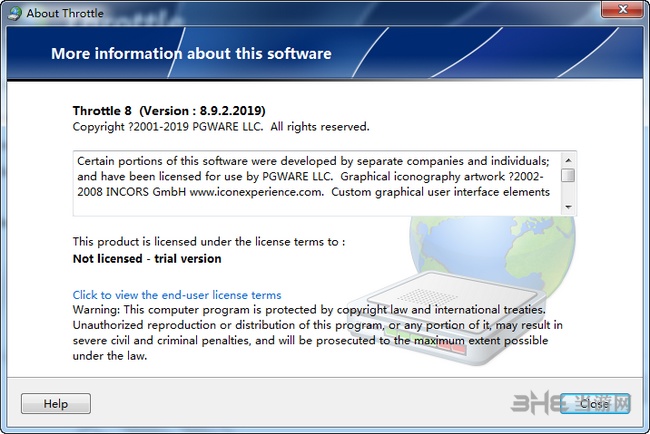The width and height of the screenshot is (650, 434).
Task: Click the scrollbar thumb in credits box
Action: pyautogui.click(x=568, y=175)
